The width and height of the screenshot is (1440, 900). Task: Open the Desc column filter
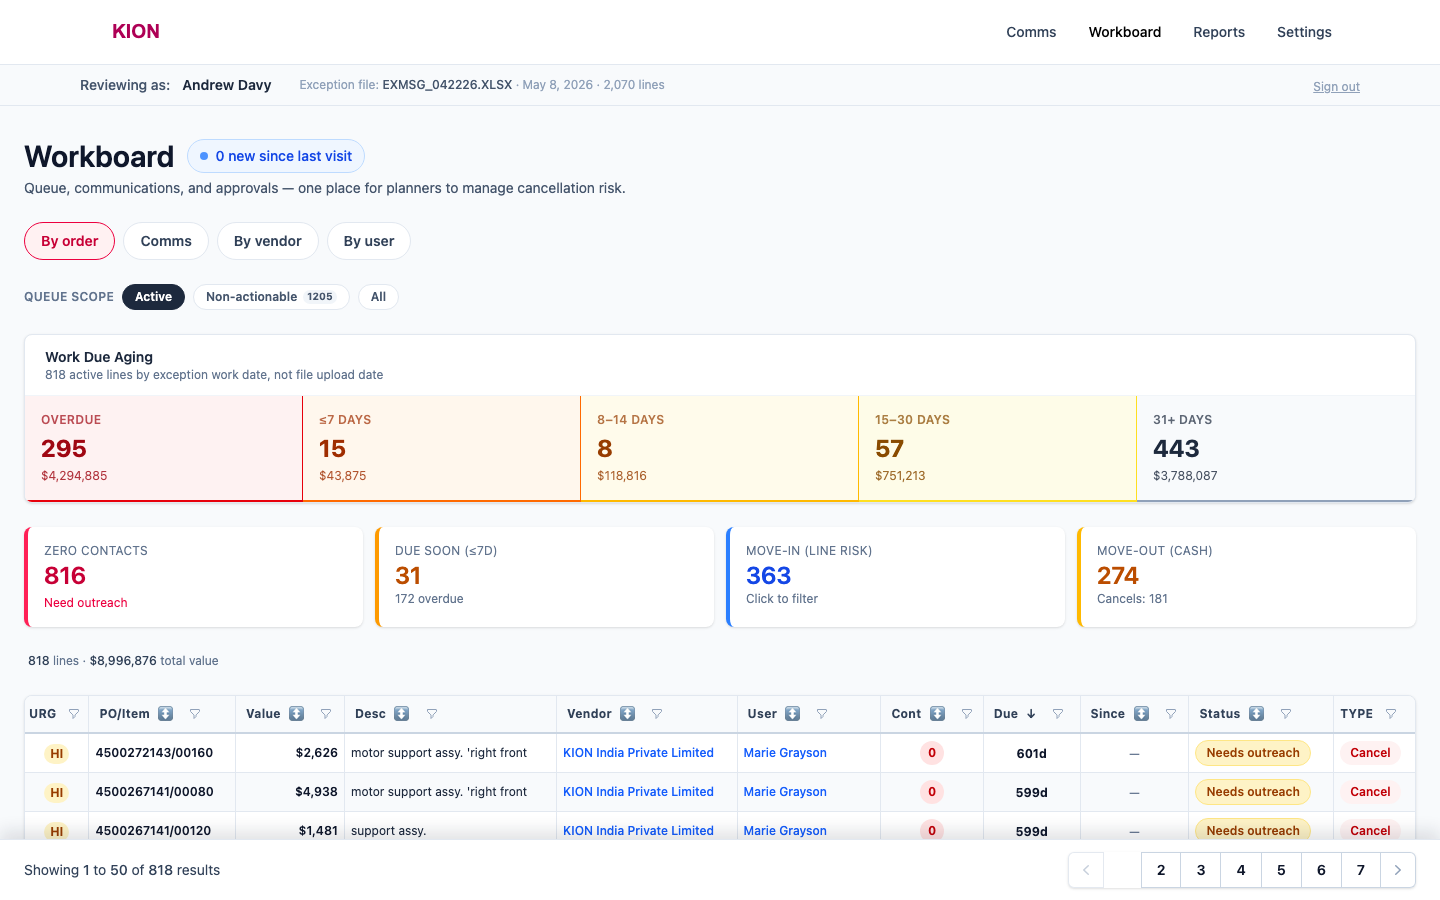[432, 714]
